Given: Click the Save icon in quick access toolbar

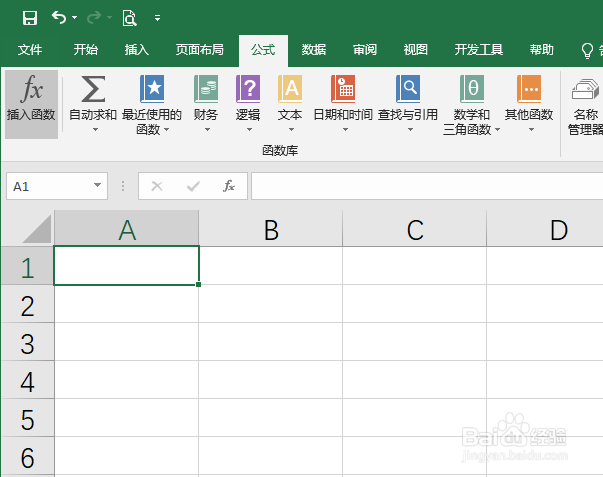Looking at the screenshot, I should (x=30, y=18).
